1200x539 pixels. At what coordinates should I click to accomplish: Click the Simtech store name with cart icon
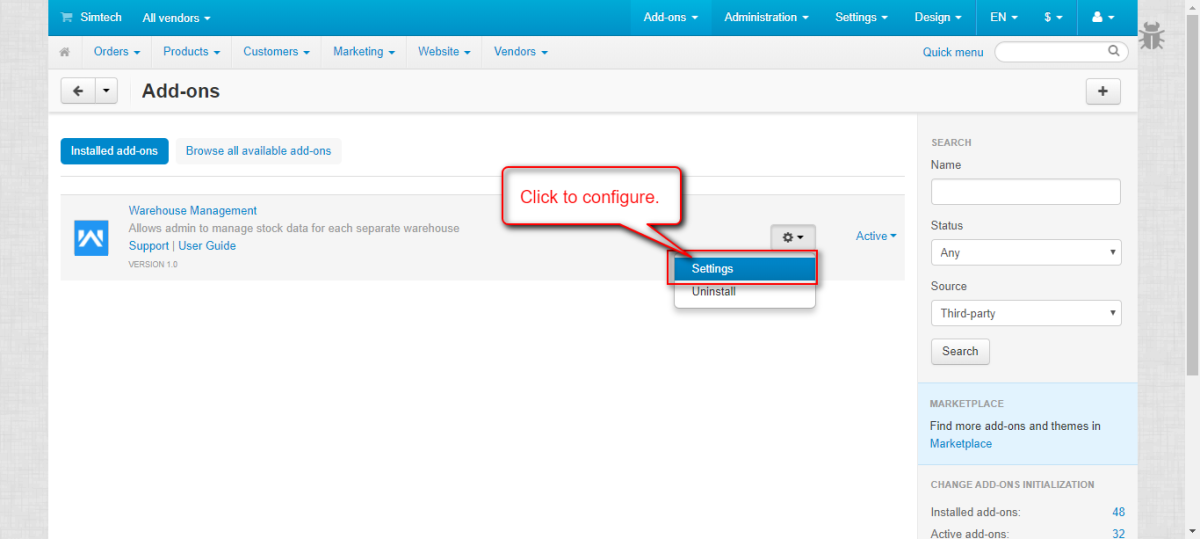click(x=91, y=17)
